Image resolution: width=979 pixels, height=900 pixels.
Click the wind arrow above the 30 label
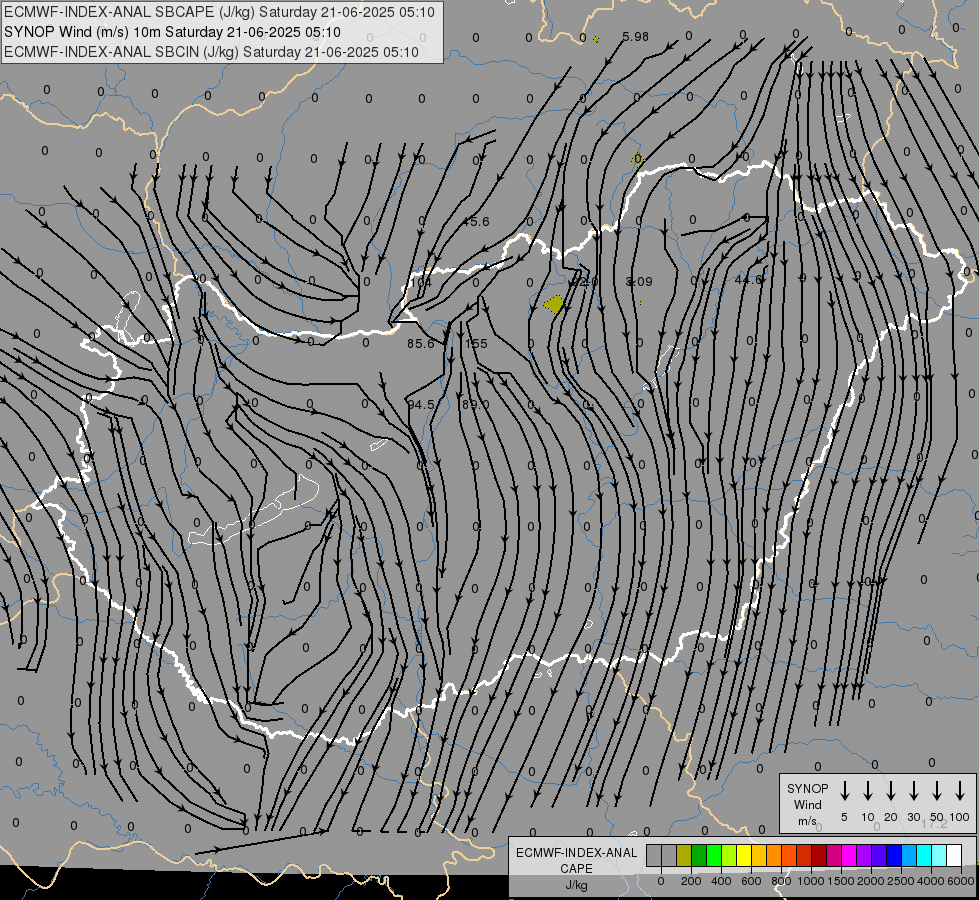(x=913, y=791)
